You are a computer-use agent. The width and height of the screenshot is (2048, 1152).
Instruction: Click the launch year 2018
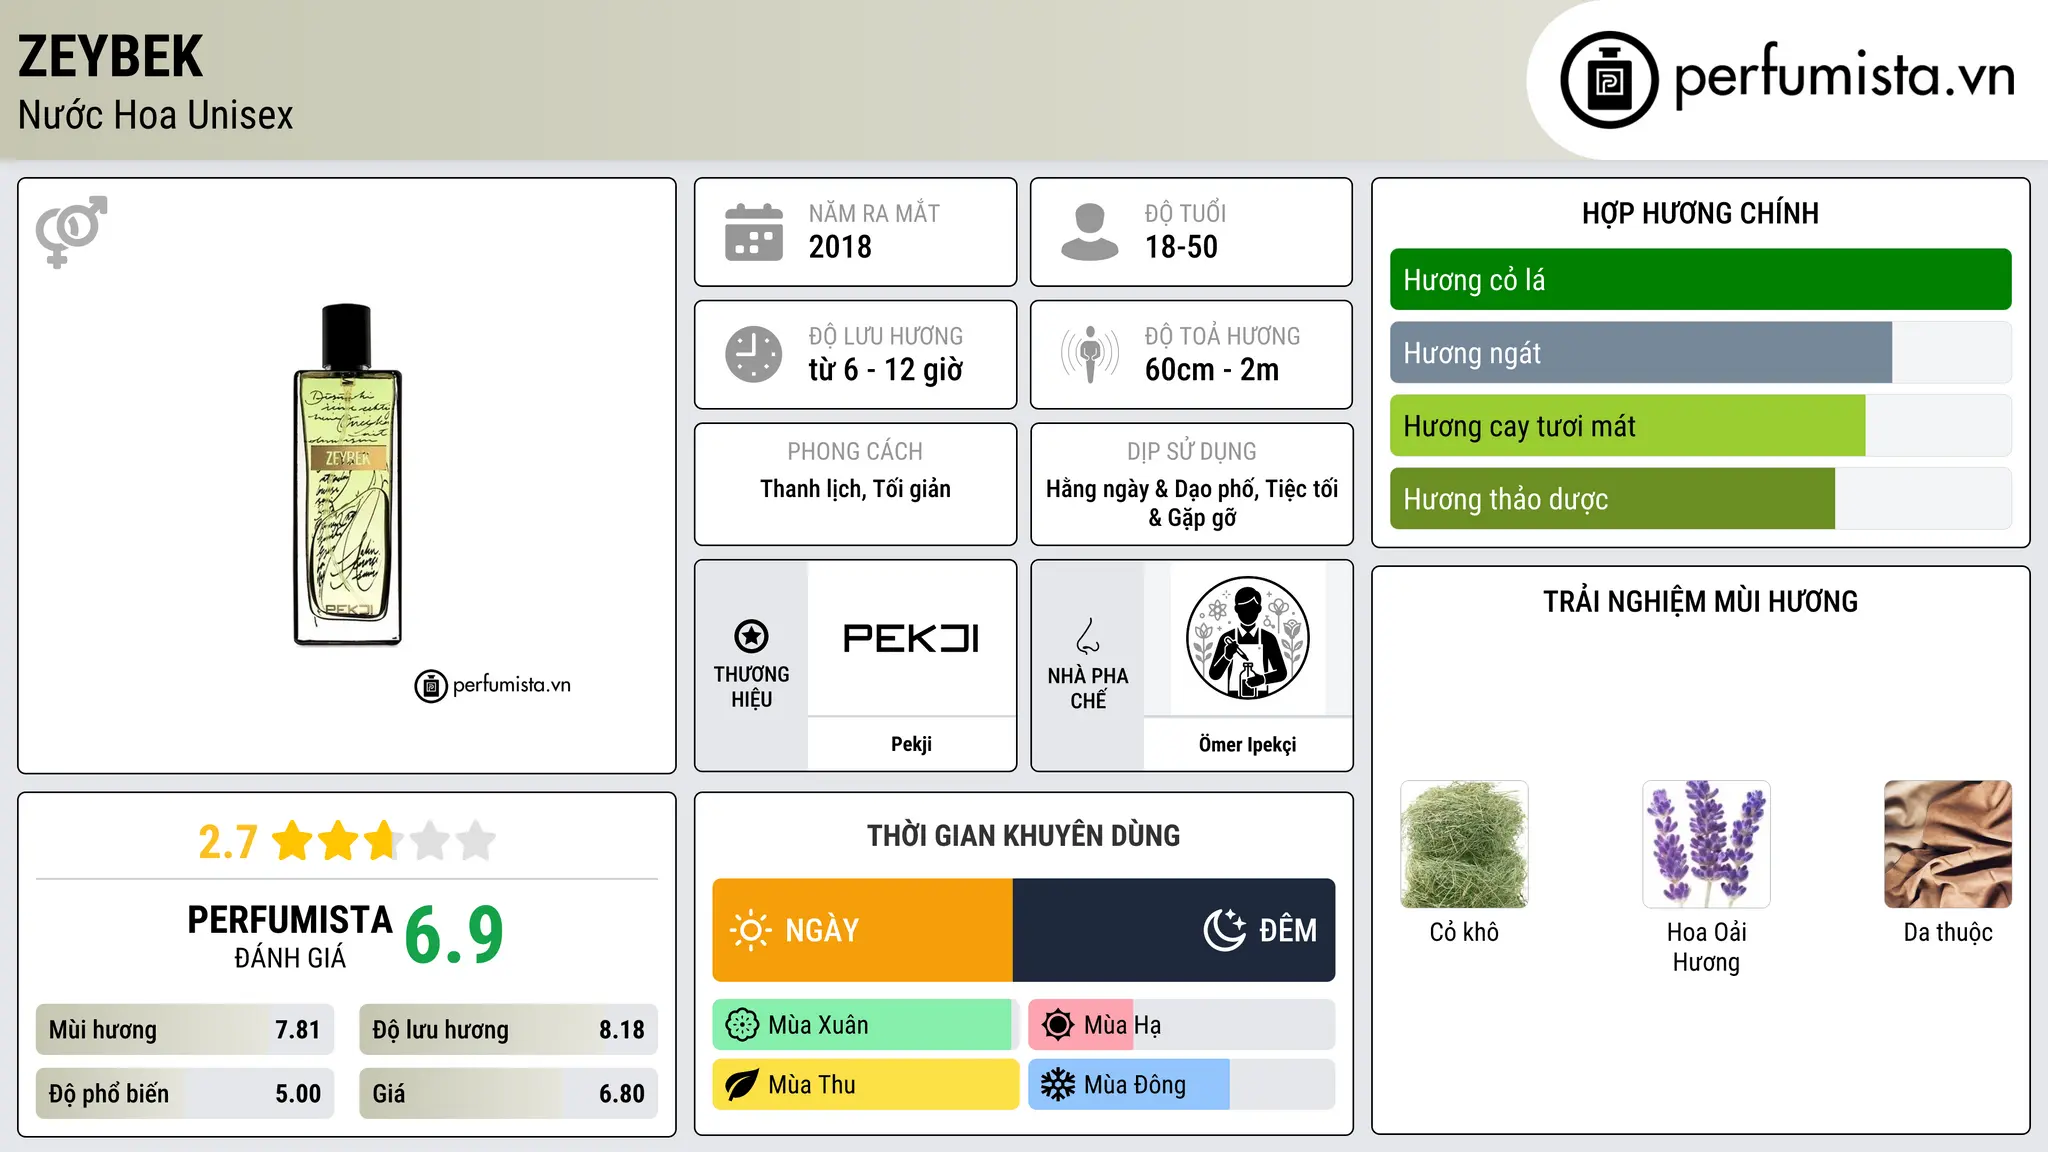pyautogui.click(x=840, y=247)
